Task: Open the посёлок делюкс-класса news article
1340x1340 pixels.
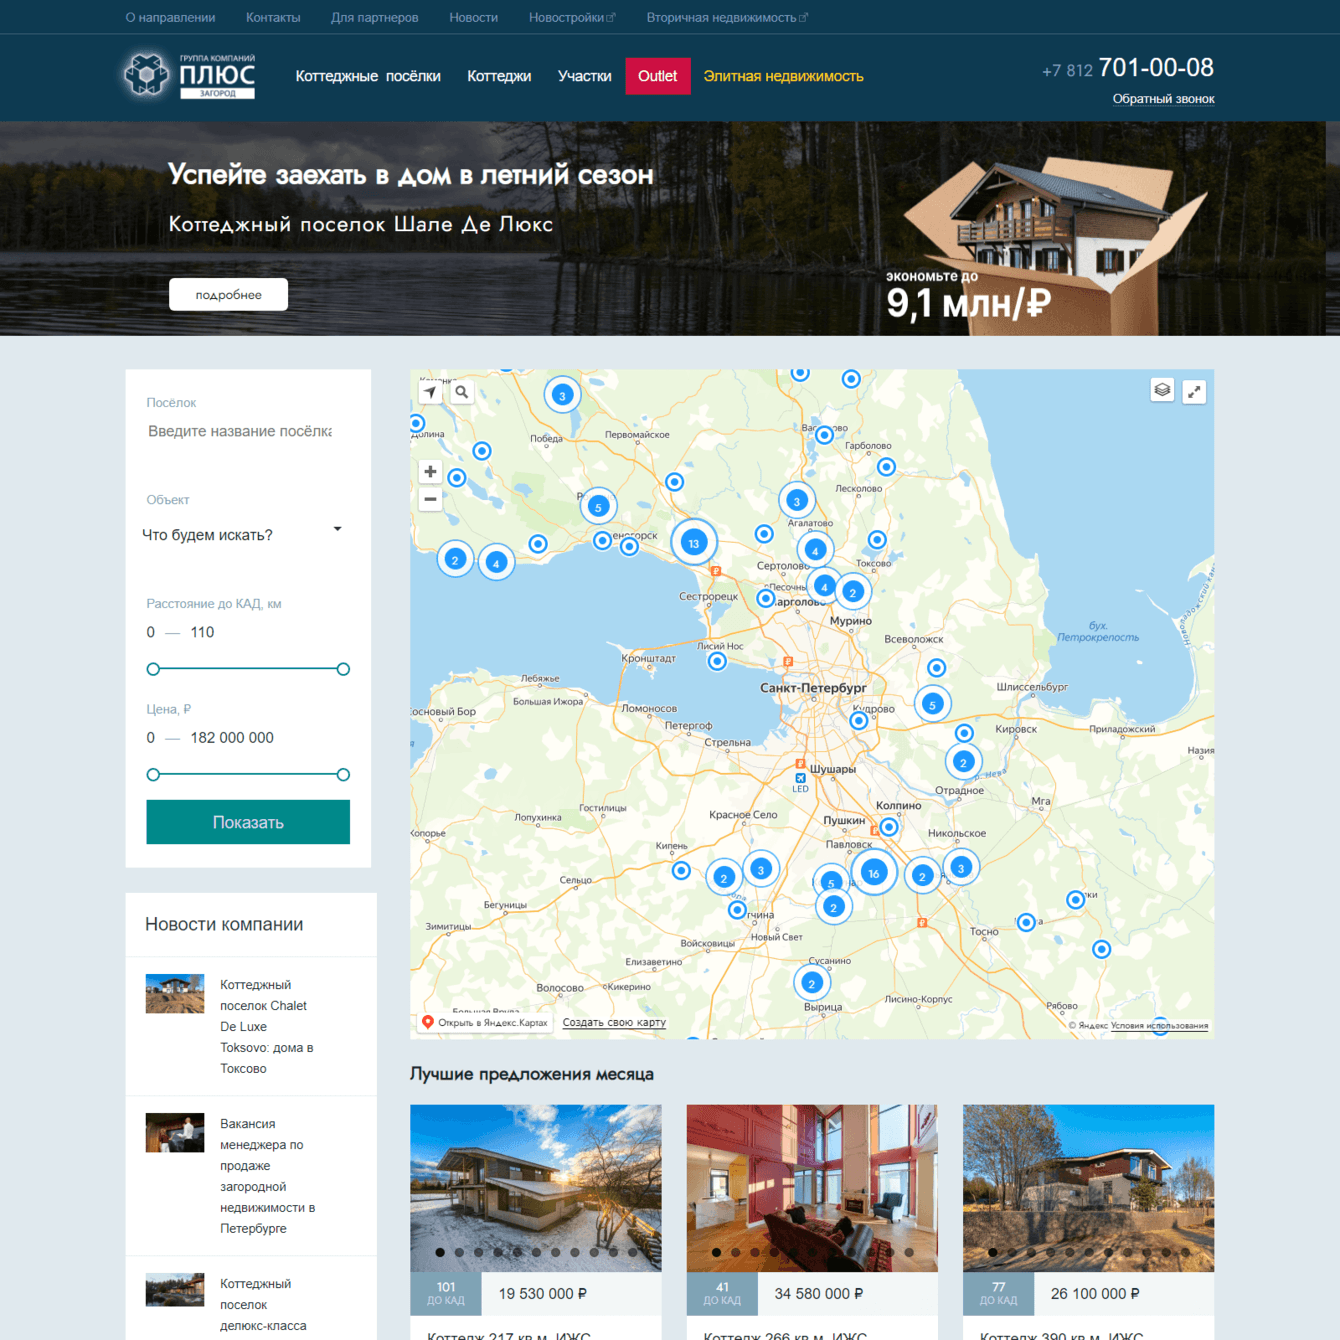Action: [263, 1305]
